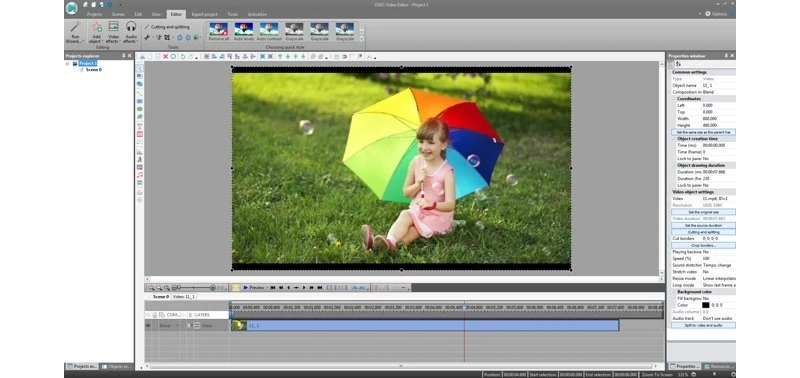Open the Scenes ribbon tab
The height and width of the screenshot is (378, 800).
[x=118, y=14]
